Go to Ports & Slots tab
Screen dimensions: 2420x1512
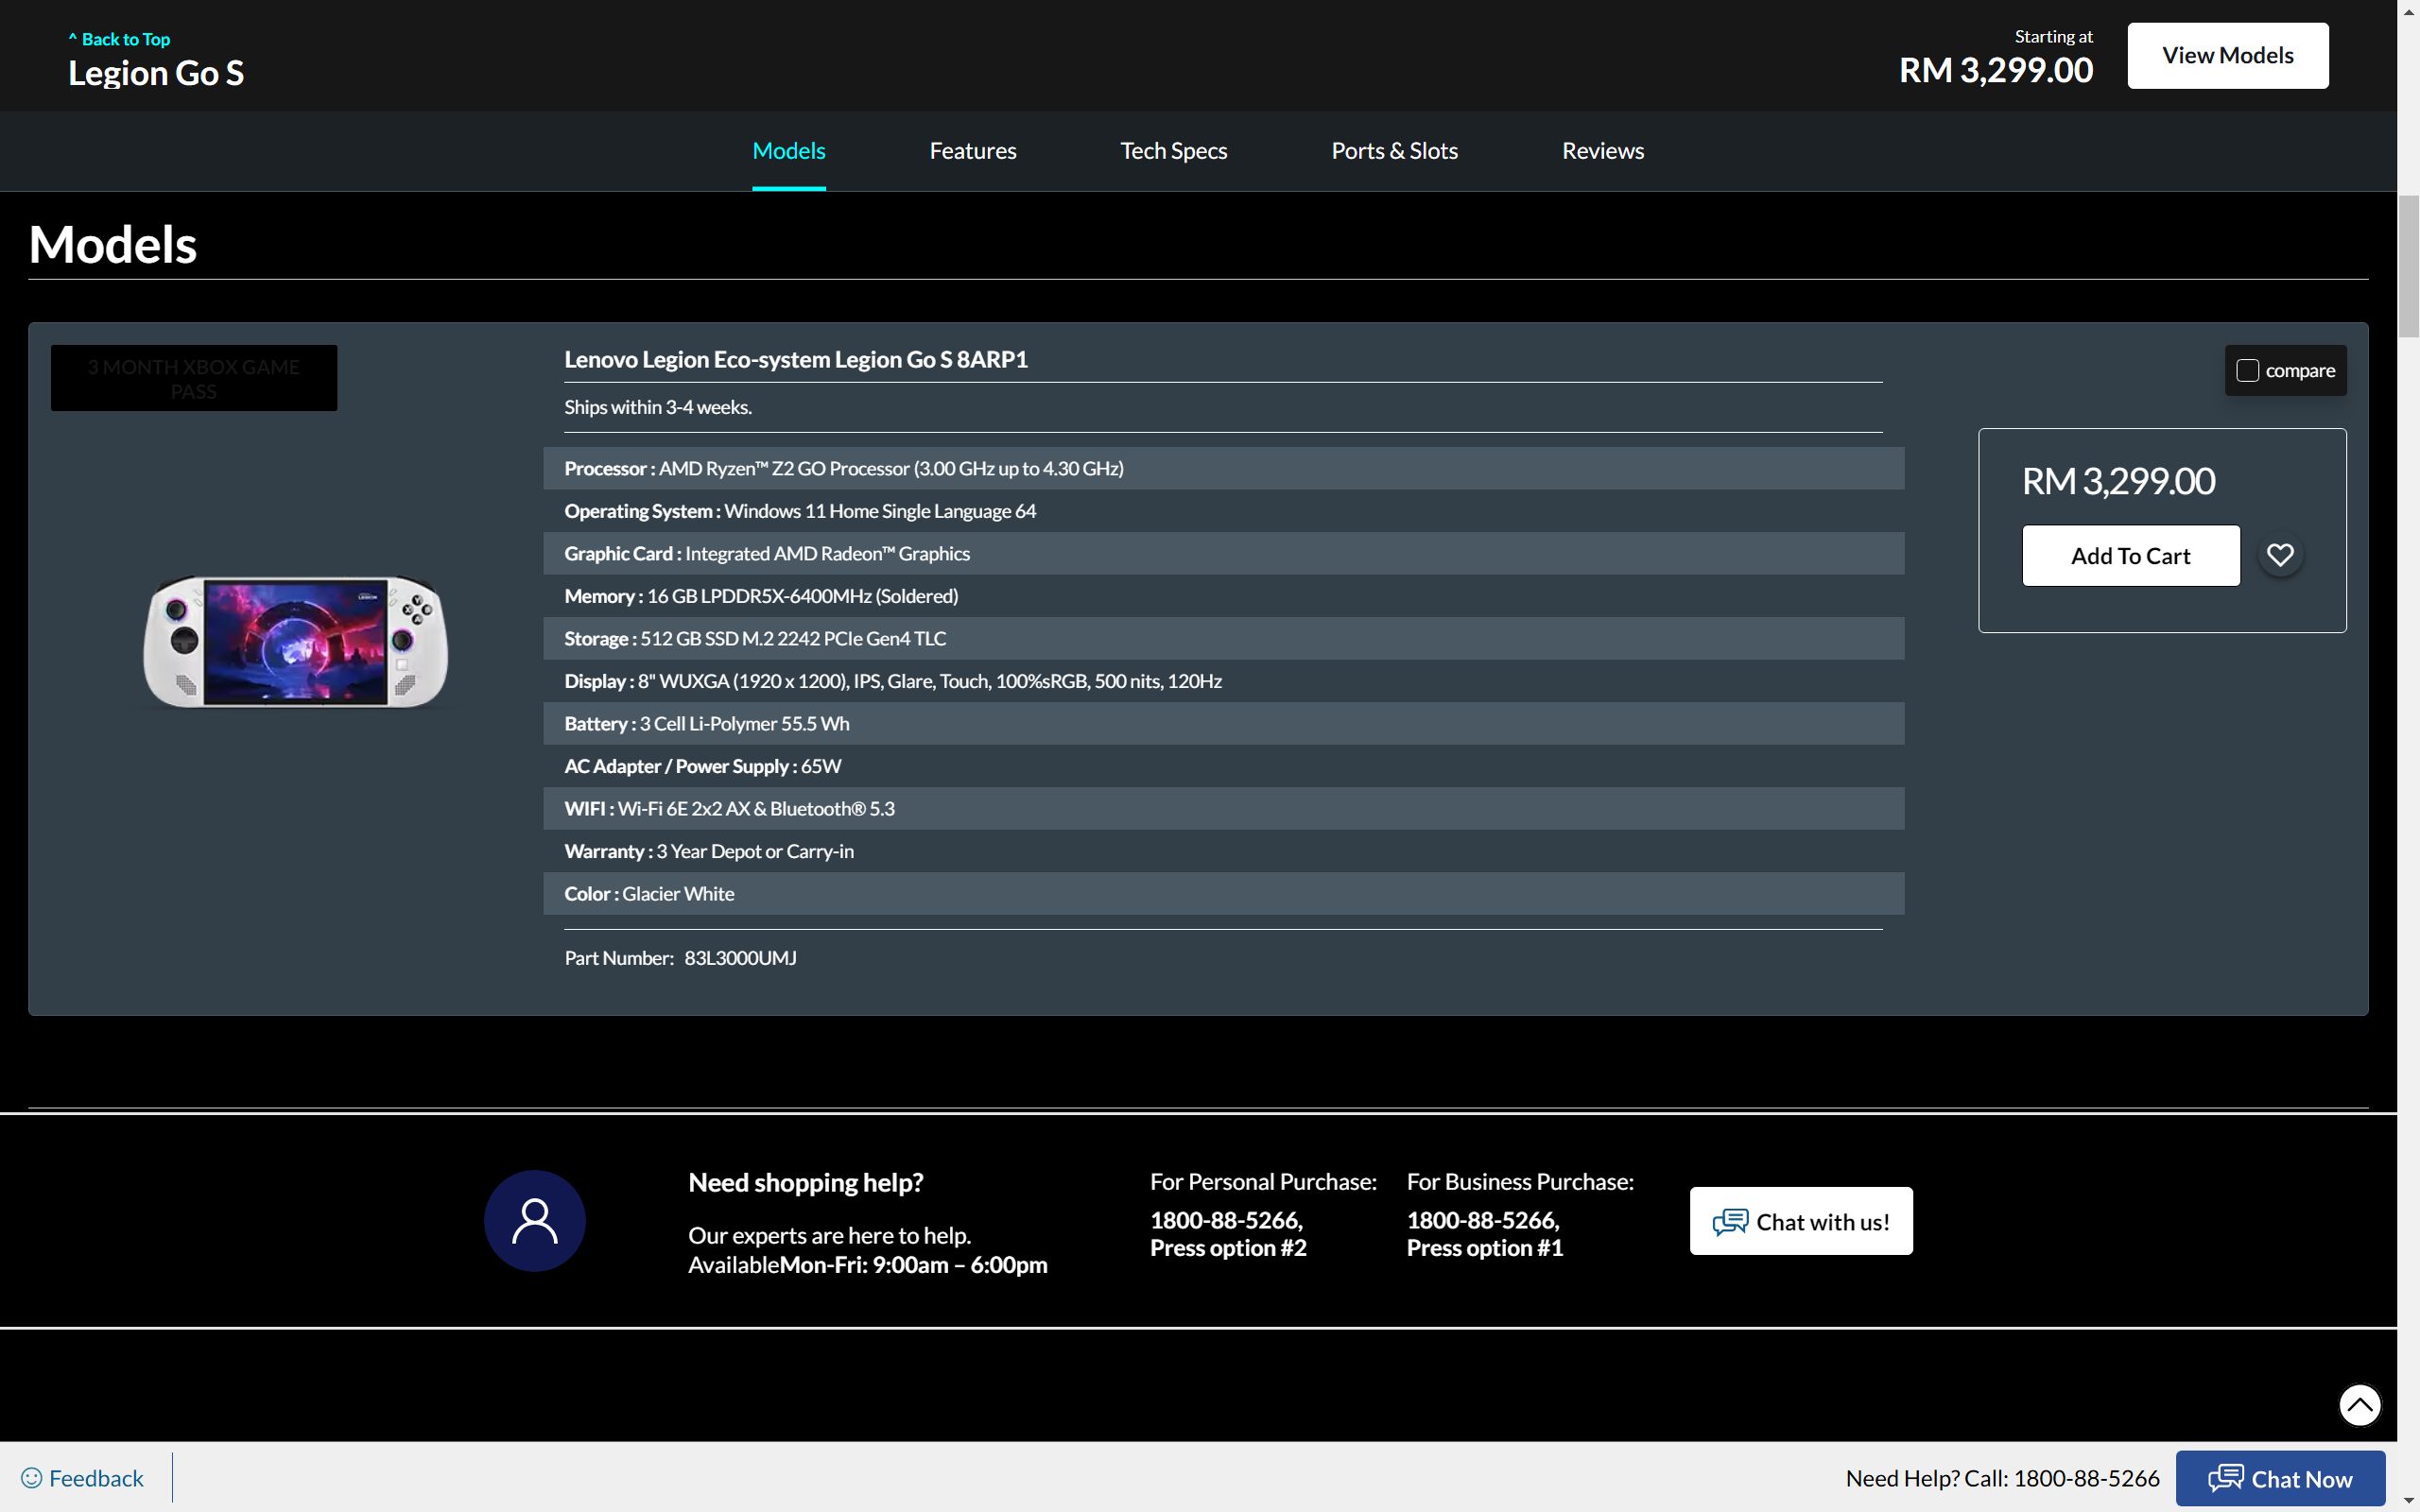[1394, 151]
